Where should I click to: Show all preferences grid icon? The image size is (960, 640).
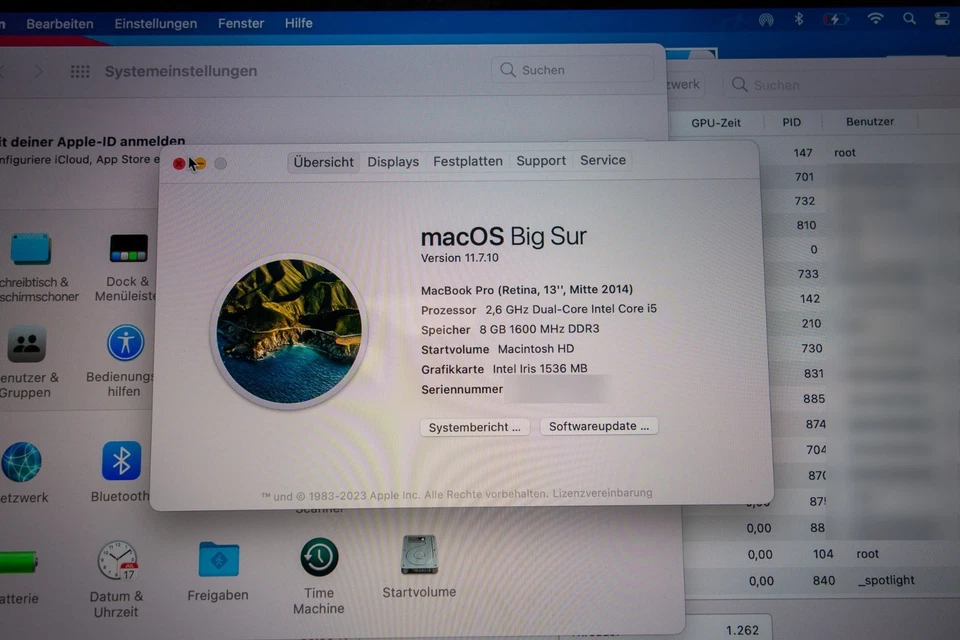click(80, 72)
